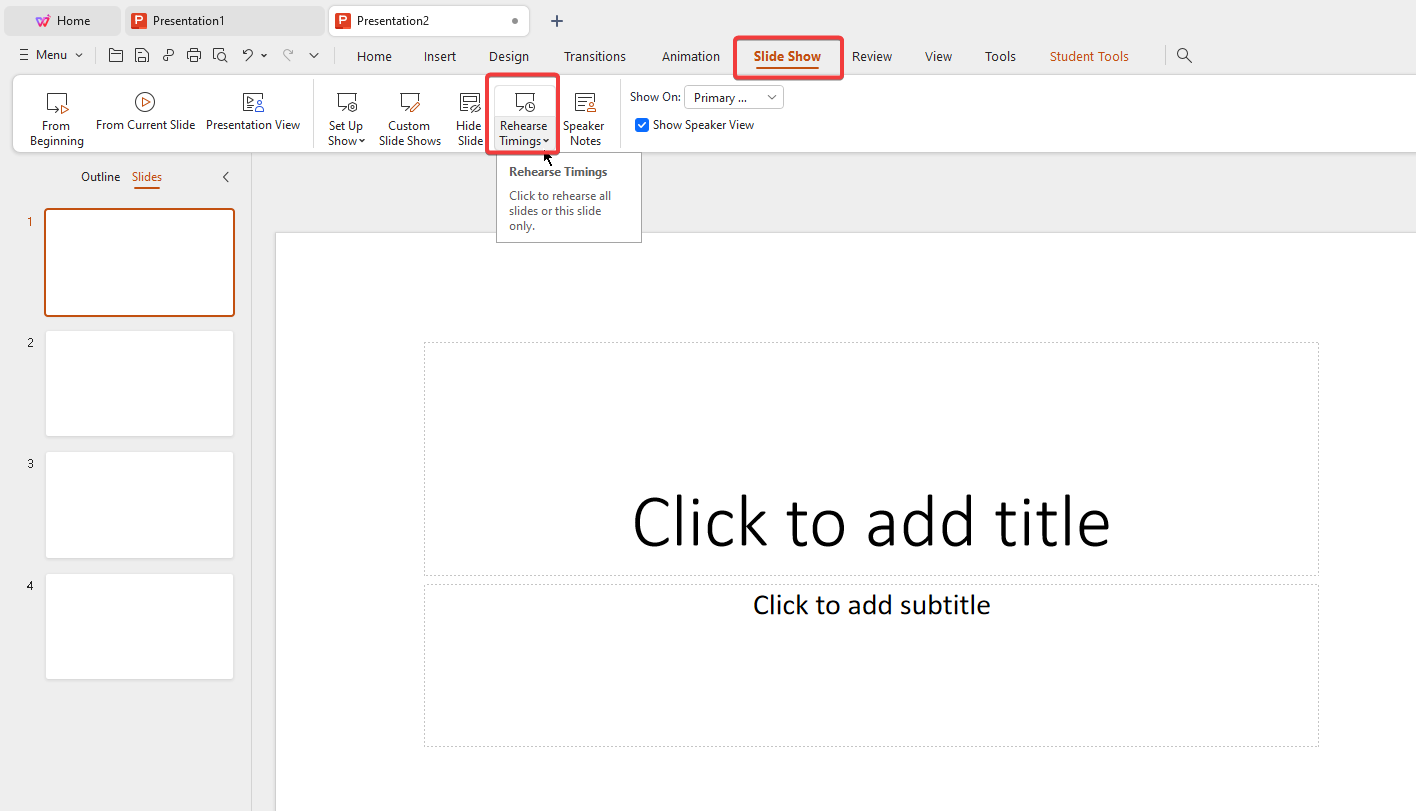Start slideshow From Beginning
This screenshot has height=811, width=1416.
56,113
